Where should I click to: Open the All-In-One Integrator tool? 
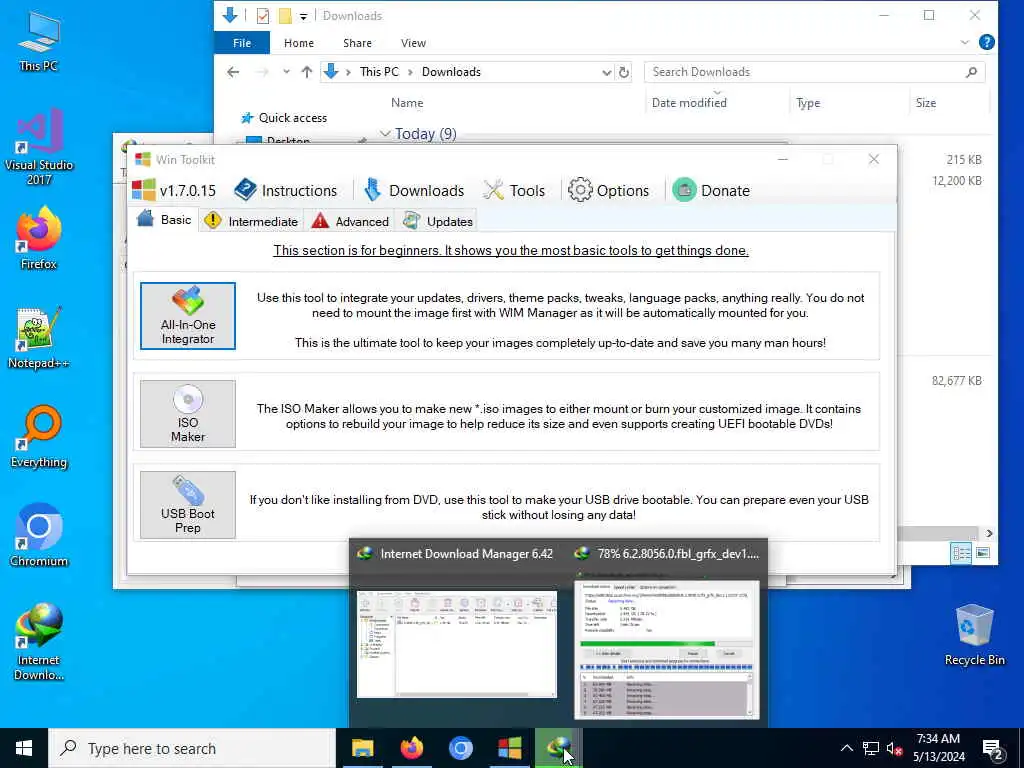(187, 316)
